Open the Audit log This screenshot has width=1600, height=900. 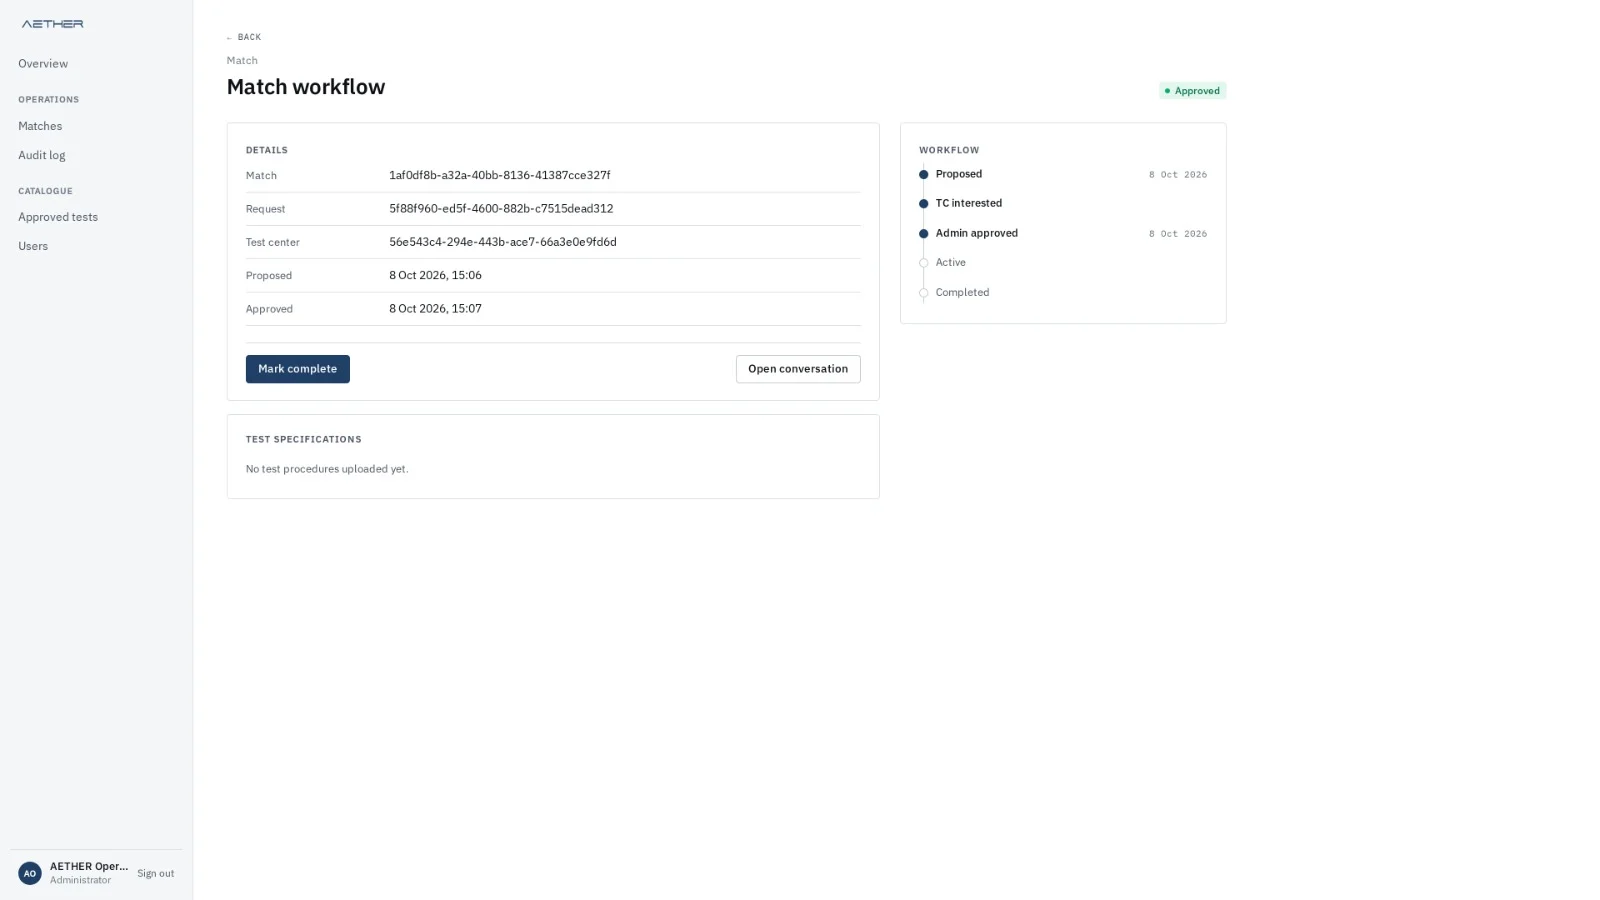(x=42, y=155)
